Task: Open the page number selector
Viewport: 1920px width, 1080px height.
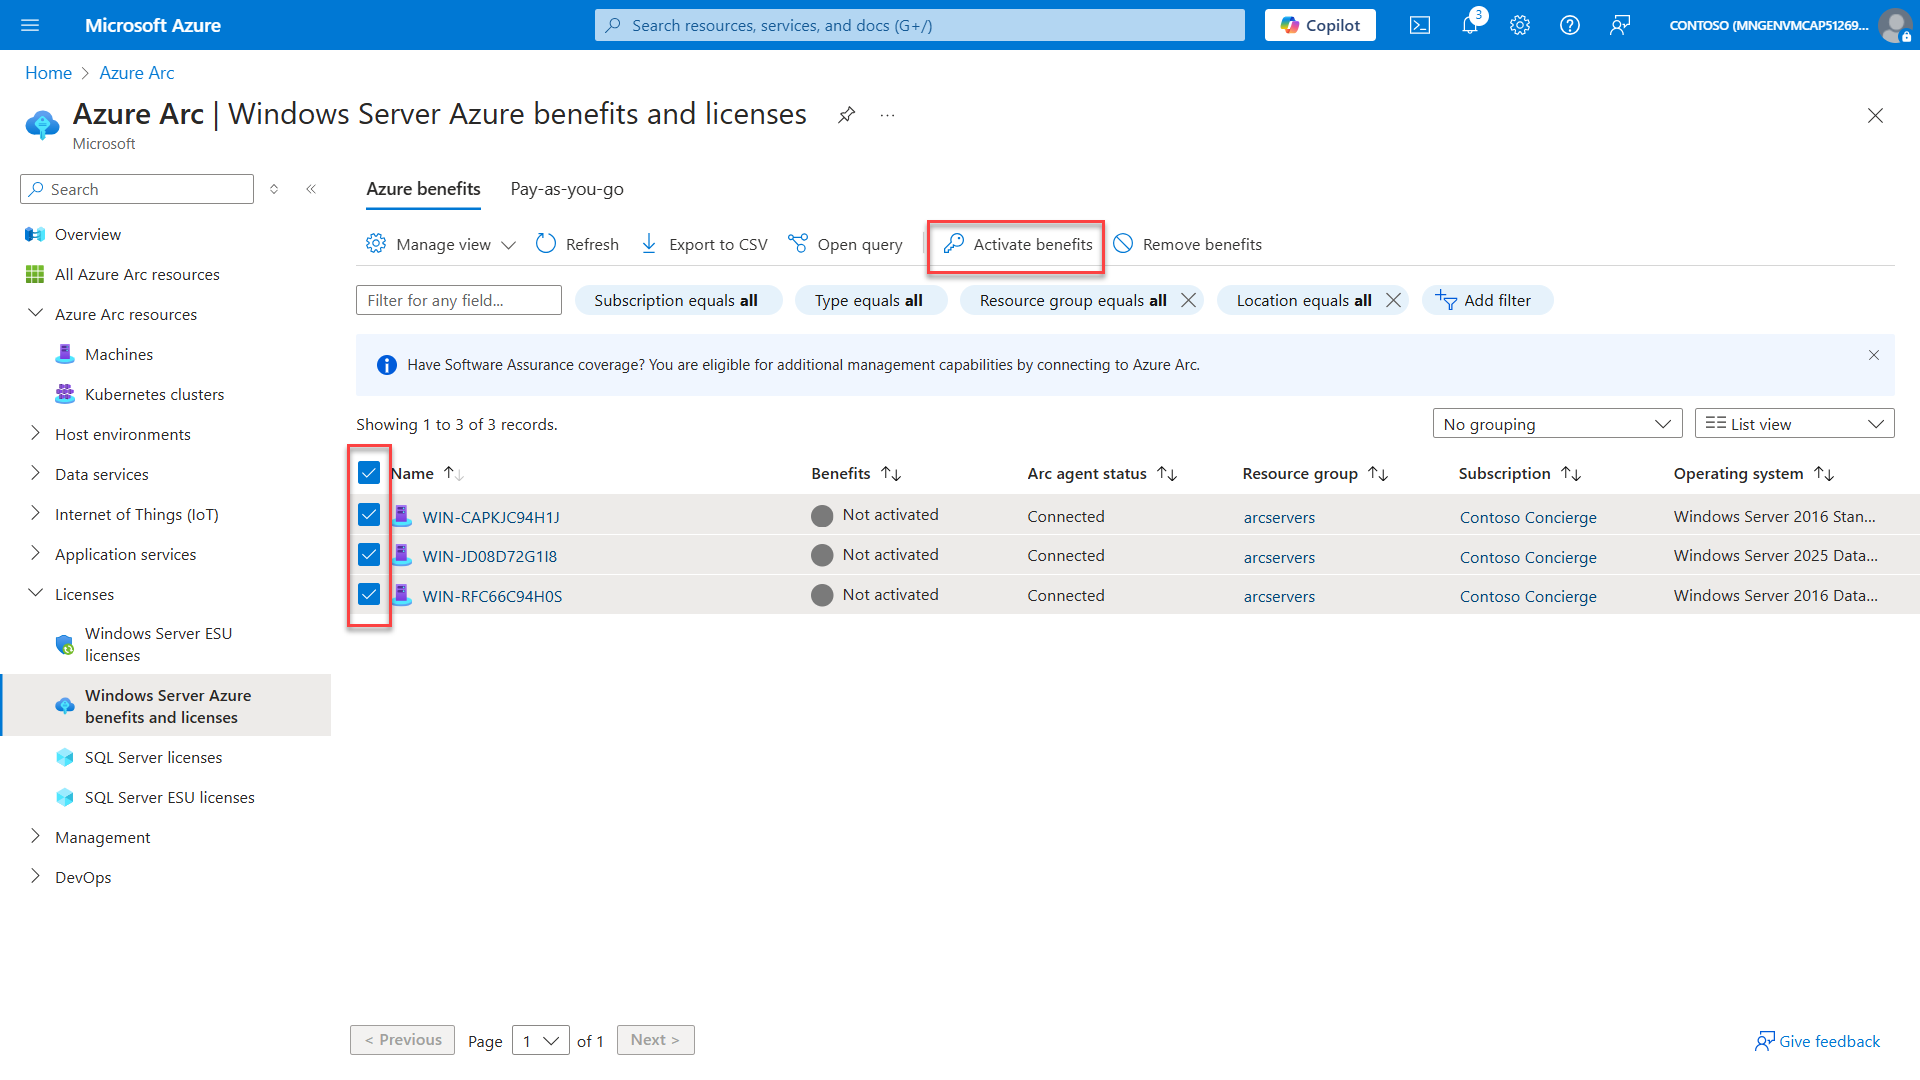Action: 540,1040
